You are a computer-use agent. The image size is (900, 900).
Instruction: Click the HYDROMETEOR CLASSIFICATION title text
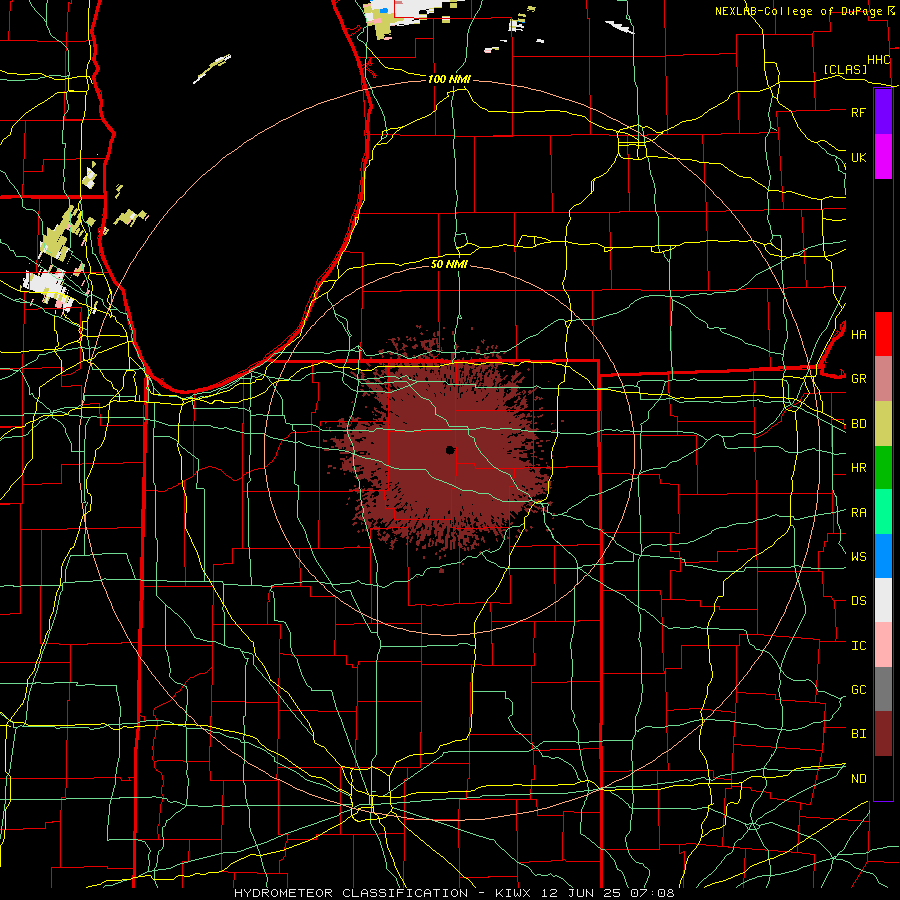click(x=351, y=893)
